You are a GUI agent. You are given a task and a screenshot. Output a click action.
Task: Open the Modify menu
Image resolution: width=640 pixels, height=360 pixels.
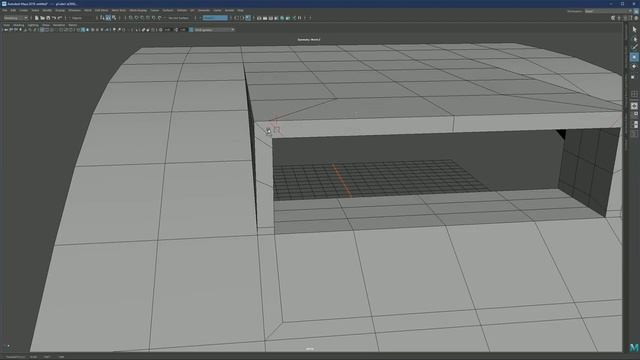pyautogui.click(x=47, y=10)
